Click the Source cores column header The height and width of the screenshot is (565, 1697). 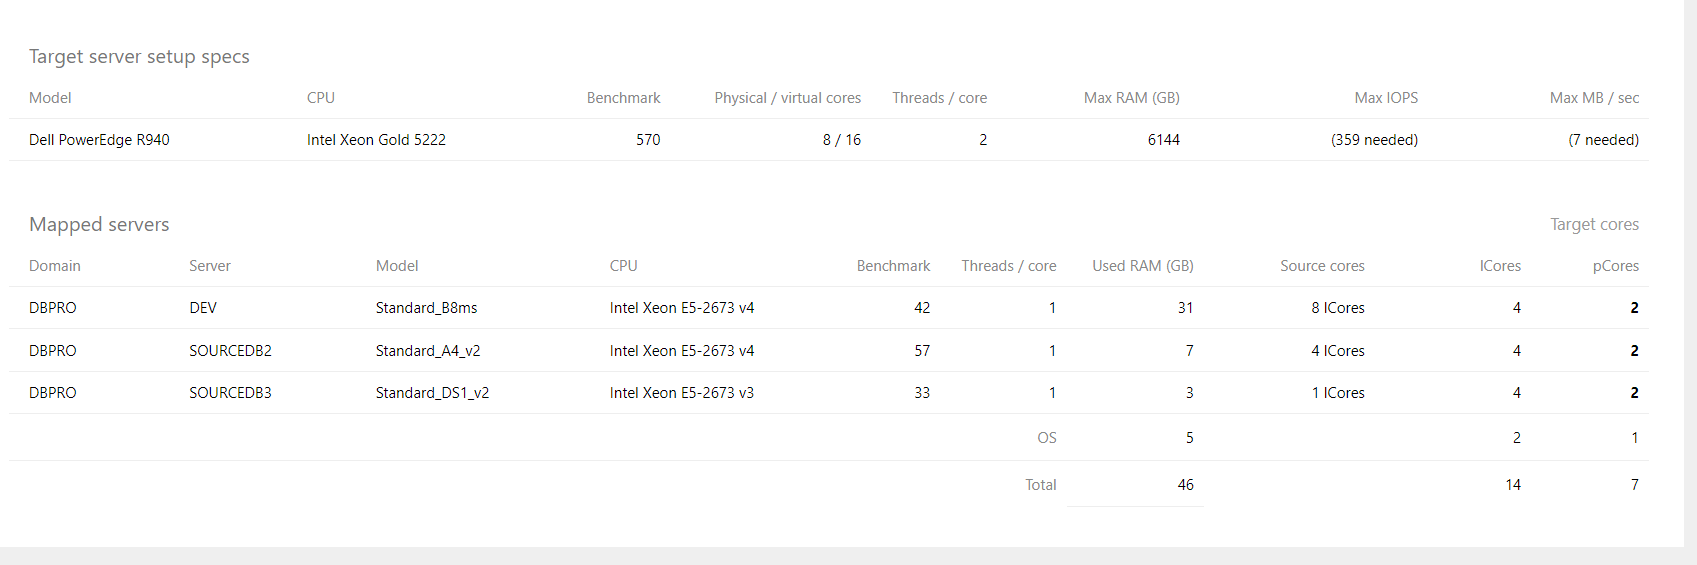pyautogui.click(x=1322, y=266)
